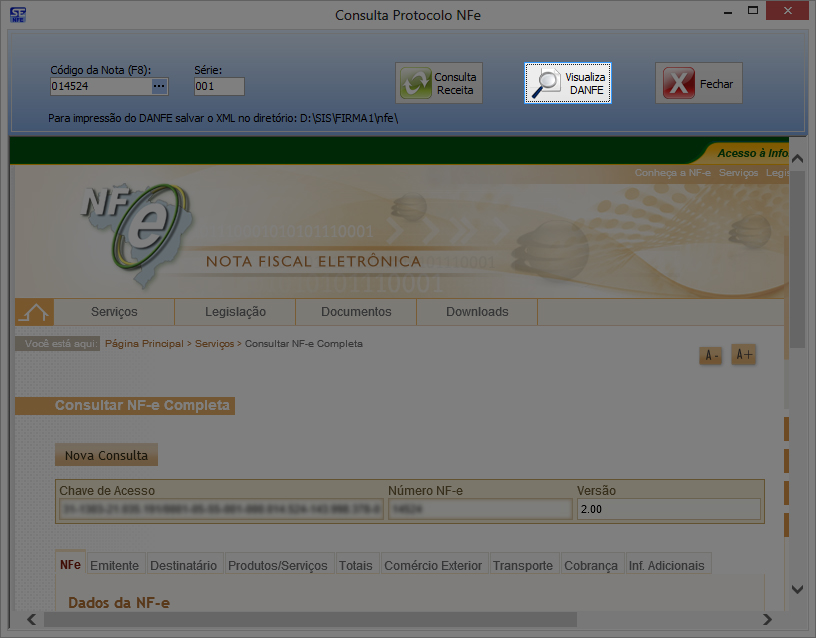
Task: Switch to the Transporte tab
Action: (x=522, y=565)
